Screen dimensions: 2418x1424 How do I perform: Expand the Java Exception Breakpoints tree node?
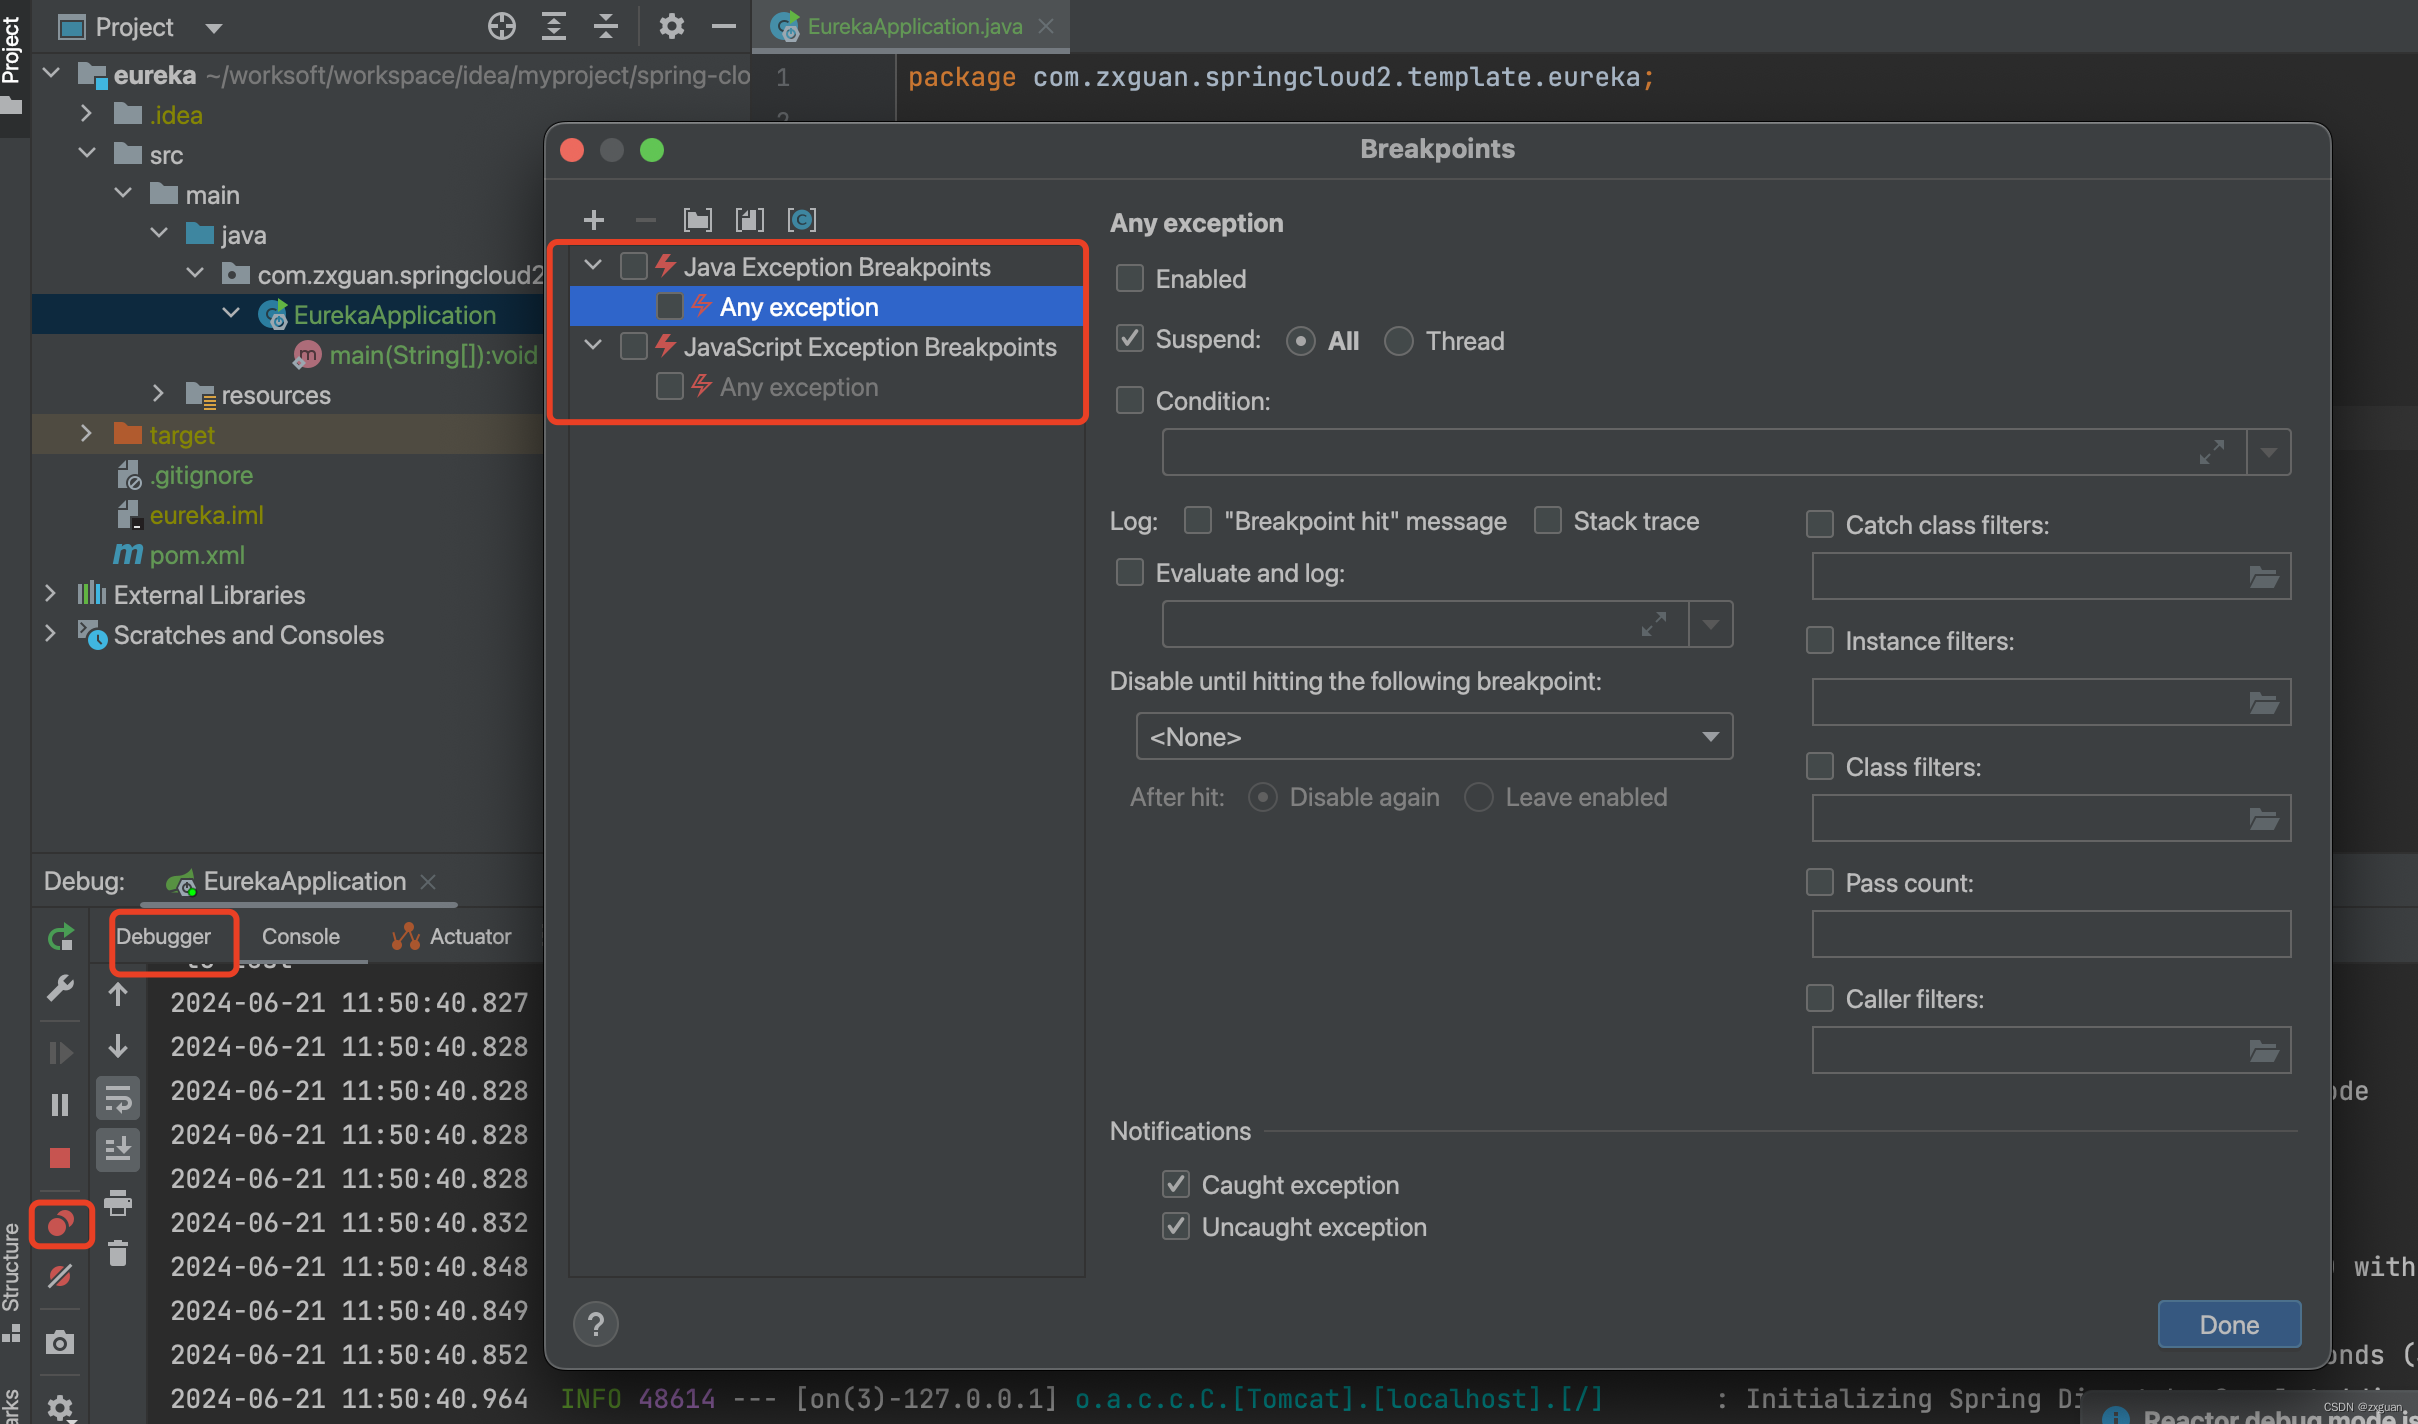591,264
